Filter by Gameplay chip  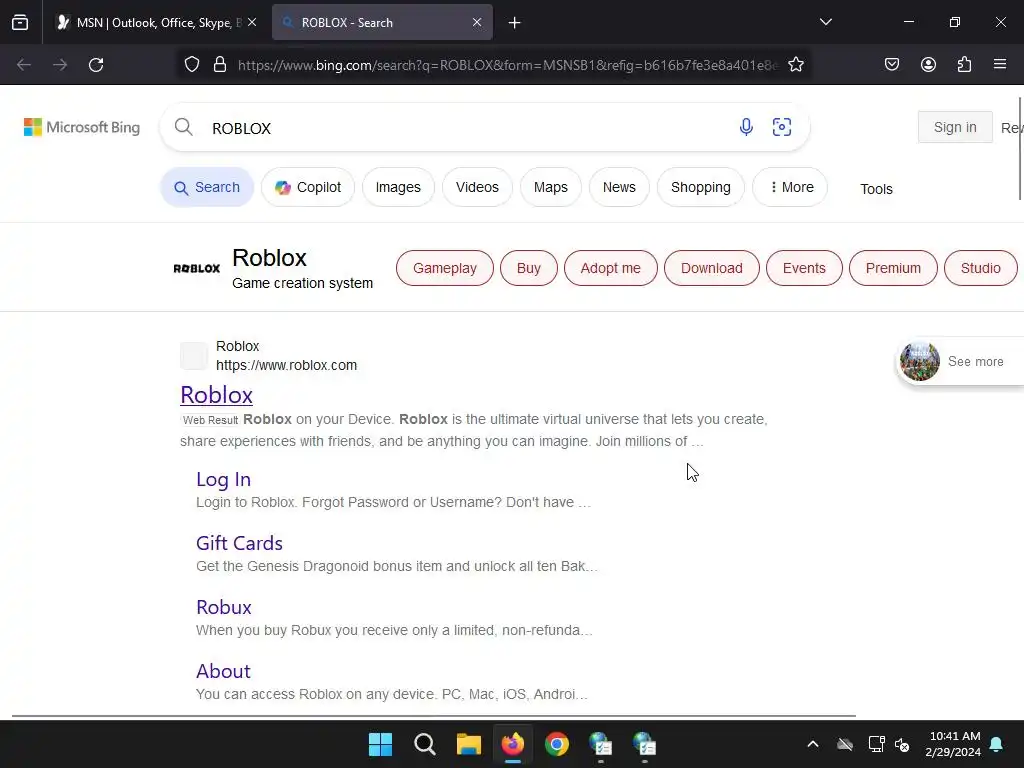445,268
